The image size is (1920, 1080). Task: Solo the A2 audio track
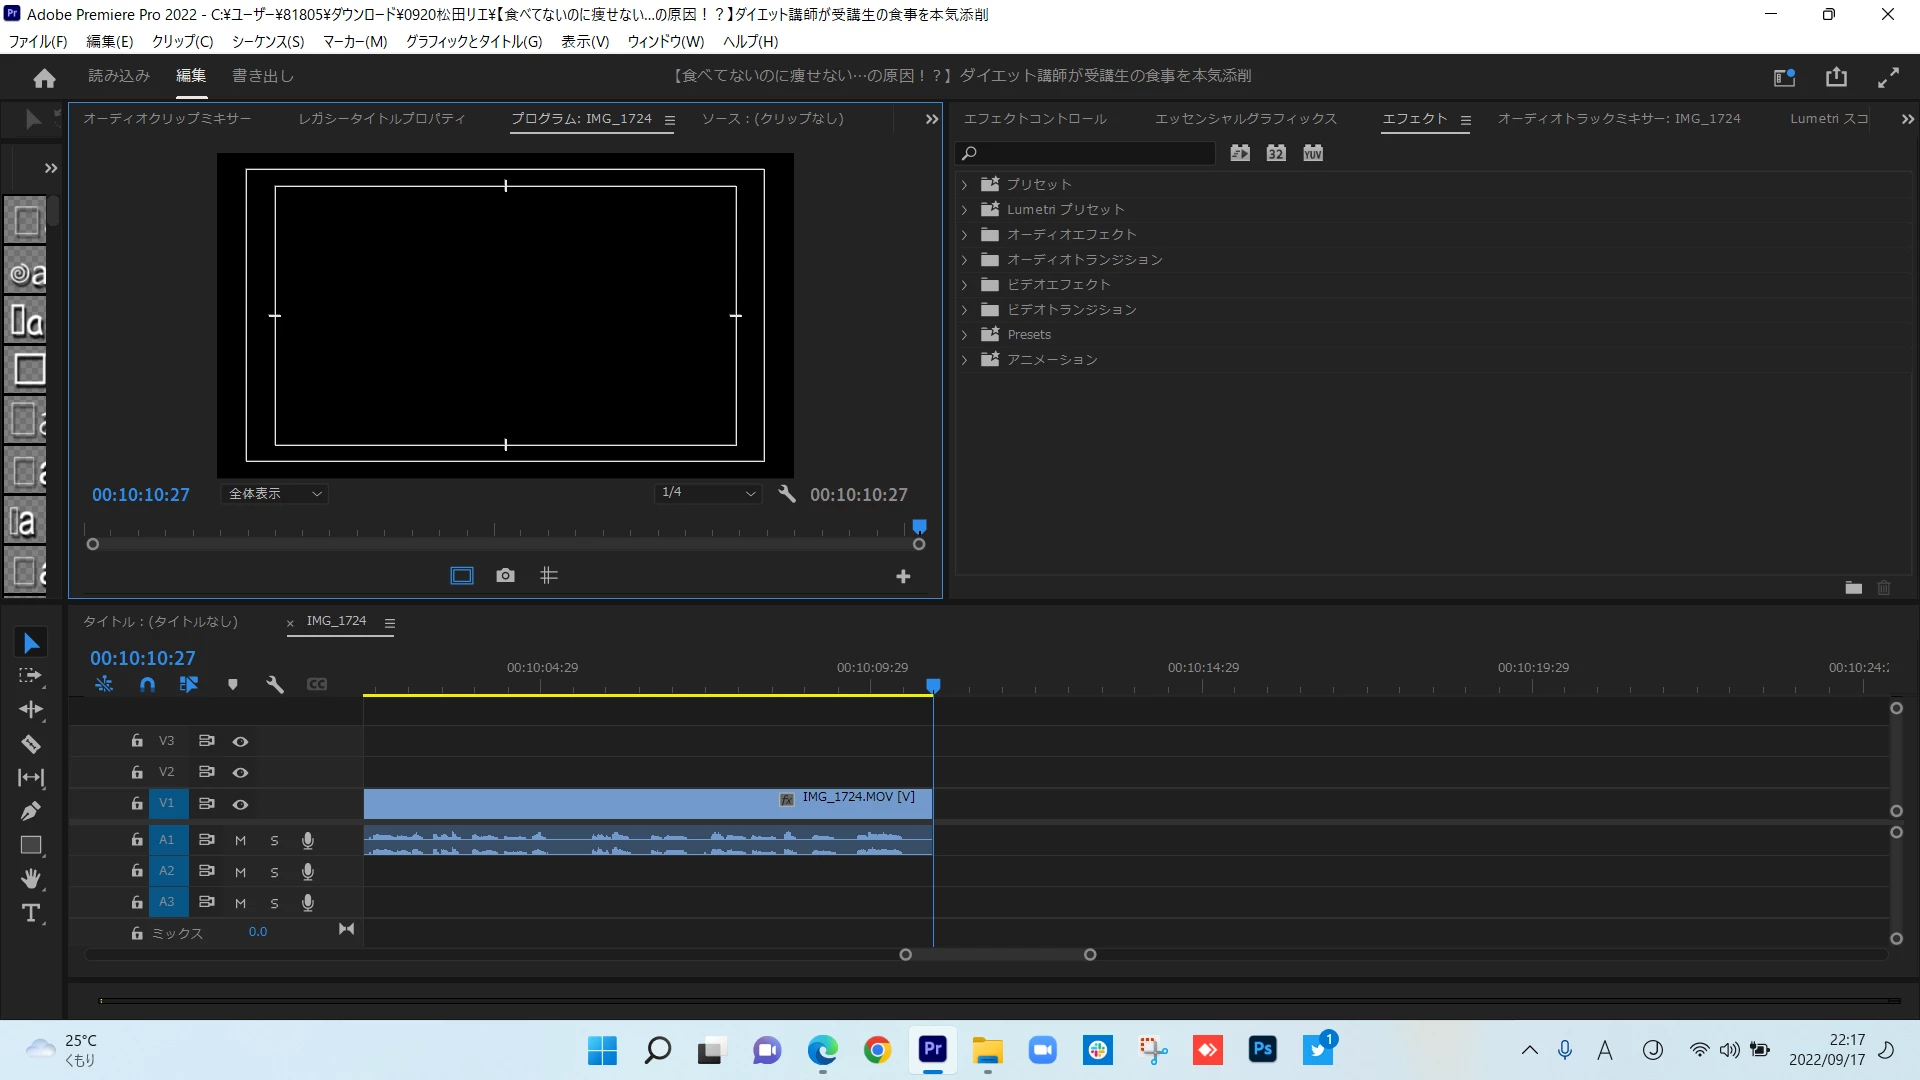pos(274,873)
